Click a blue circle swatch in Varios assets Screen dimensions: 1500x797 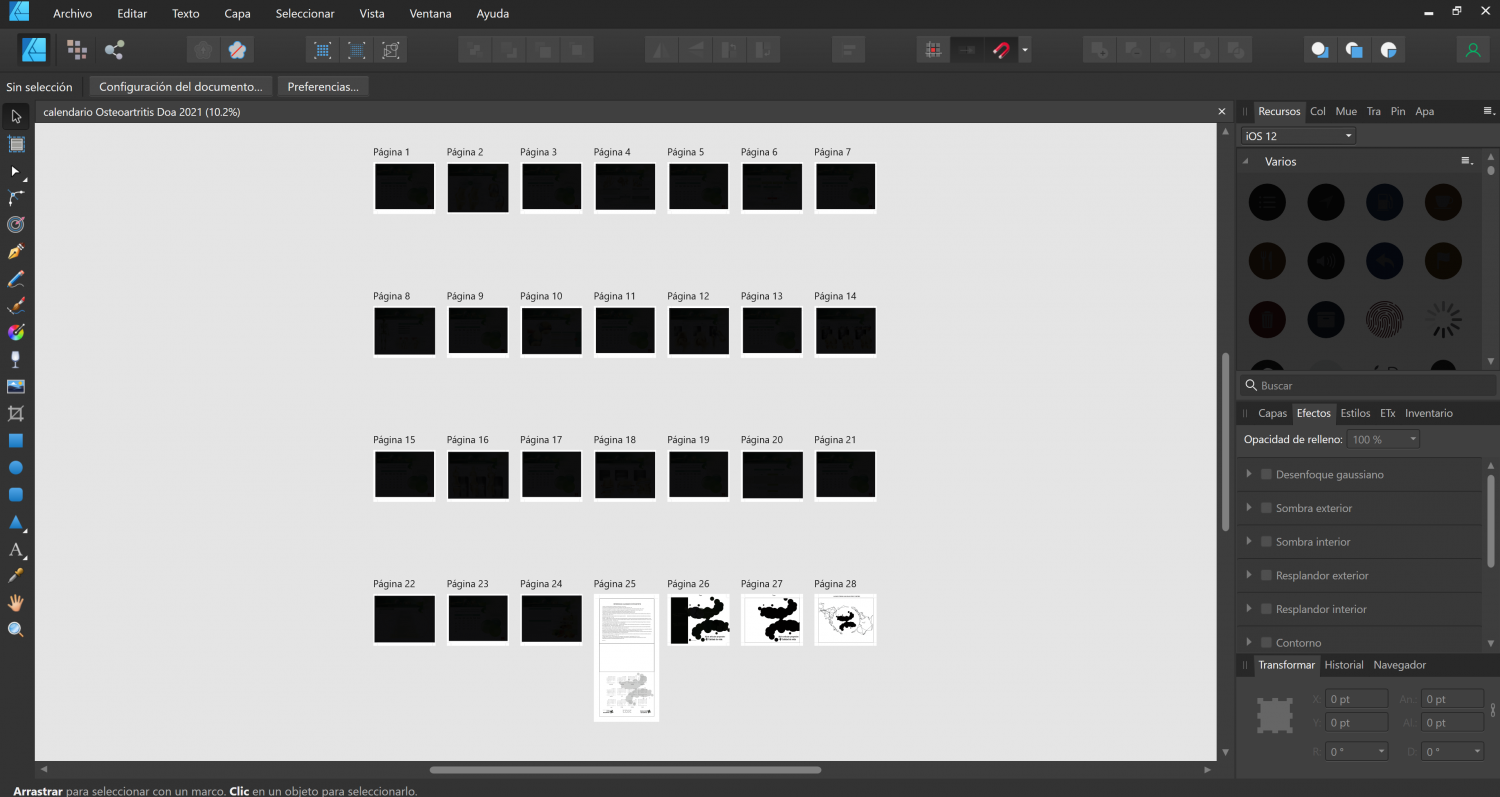(x=1384, y=201)
